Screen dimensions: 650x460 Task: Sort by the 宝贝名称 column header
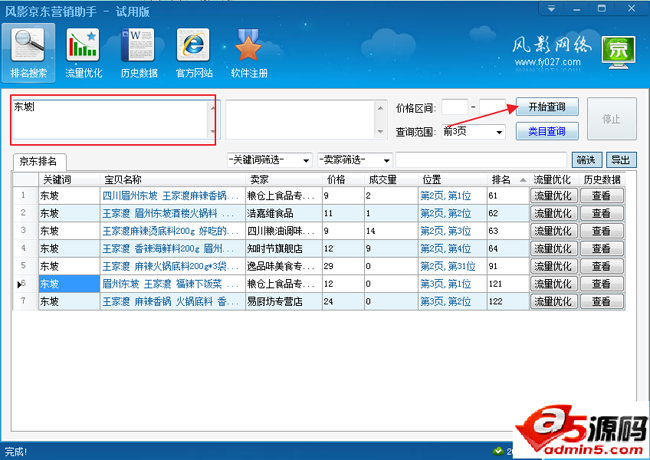coord(172,179)
